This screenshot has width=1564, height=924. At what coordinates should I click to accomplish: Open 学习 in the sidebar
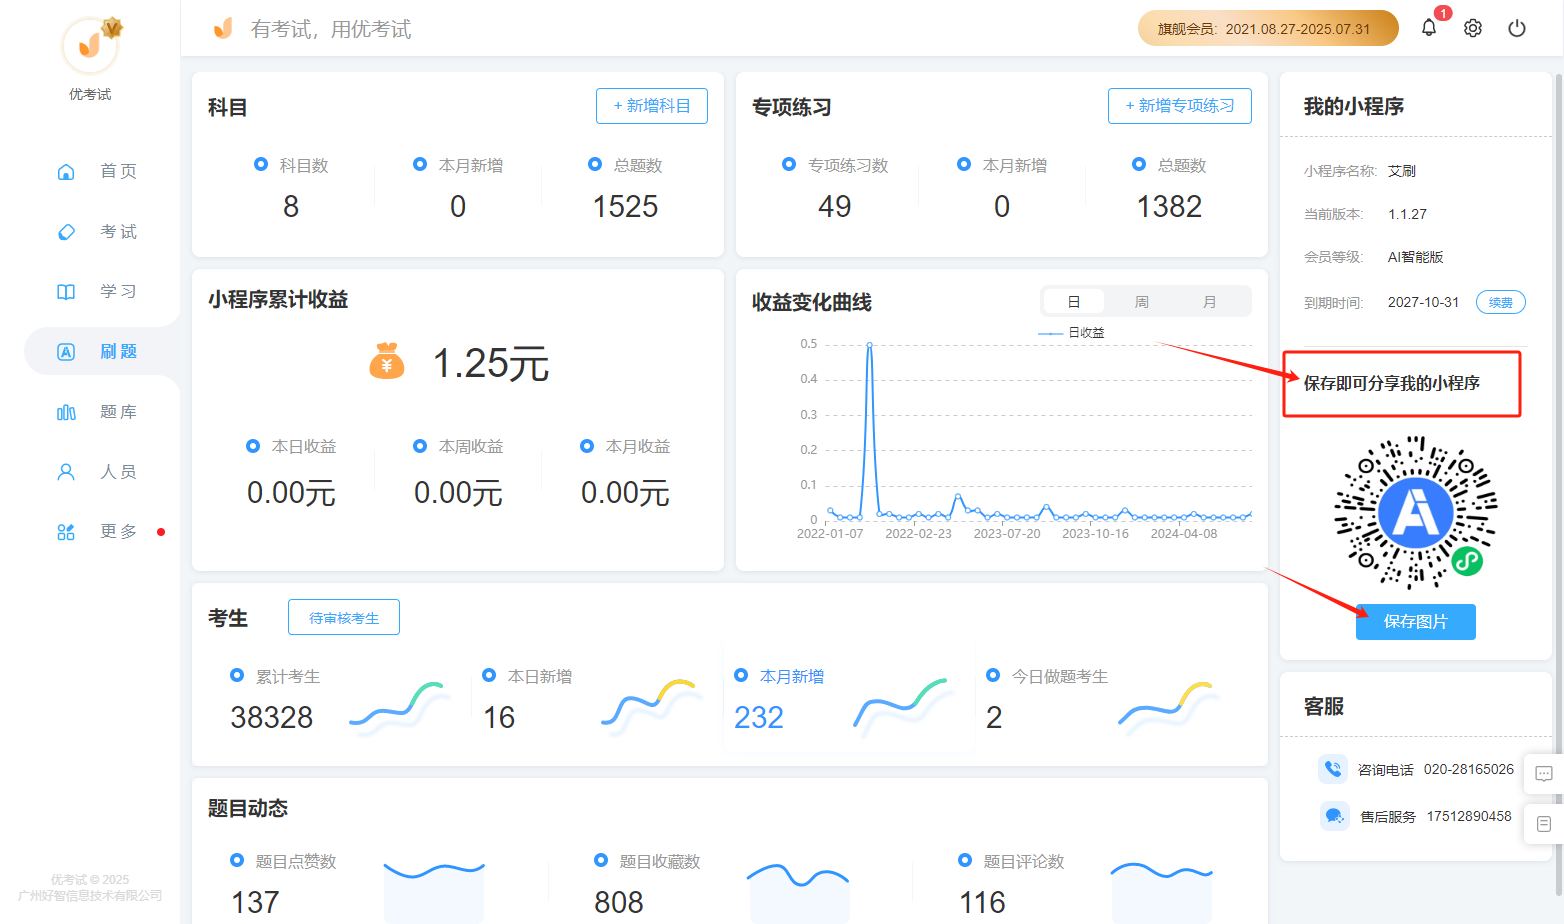click(118, 292)
